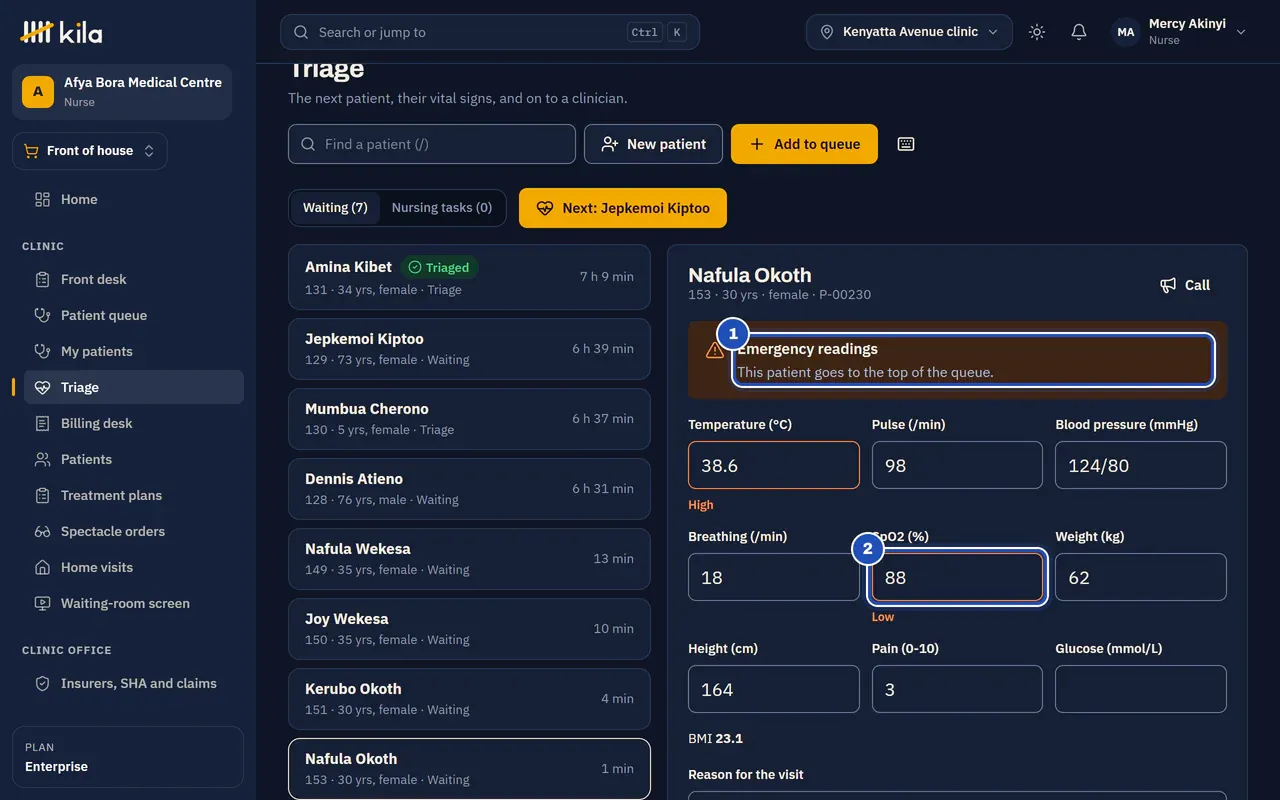Click the New patient button
This screenshot has width=1280, height=800.
tap(653, 144)
